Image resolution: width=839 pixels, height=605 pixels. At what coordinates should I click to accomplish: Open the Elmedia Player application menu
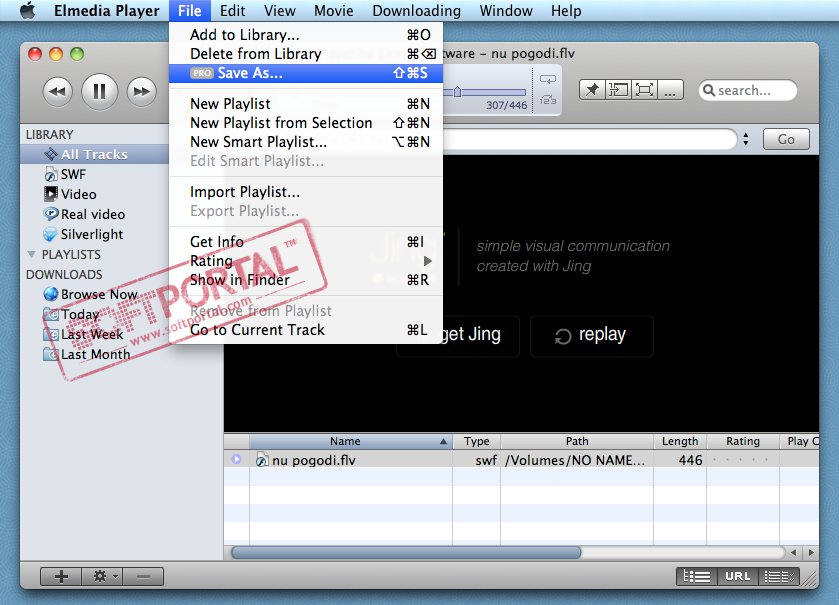[x=106, y=11]
